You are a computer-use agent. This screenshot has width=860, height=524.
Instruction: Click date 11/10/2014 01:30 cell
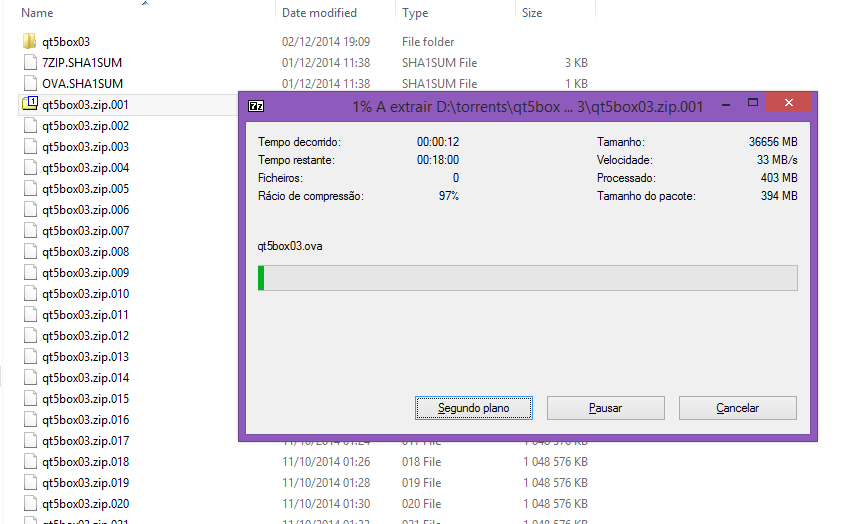pos(326,504)
